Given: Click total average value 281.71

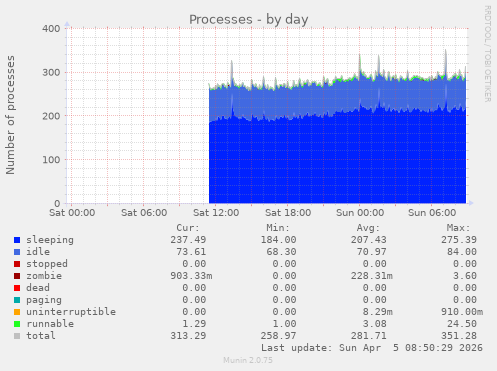Looking at the screenshot, I should pyautogui.click(x=368, y=336).
